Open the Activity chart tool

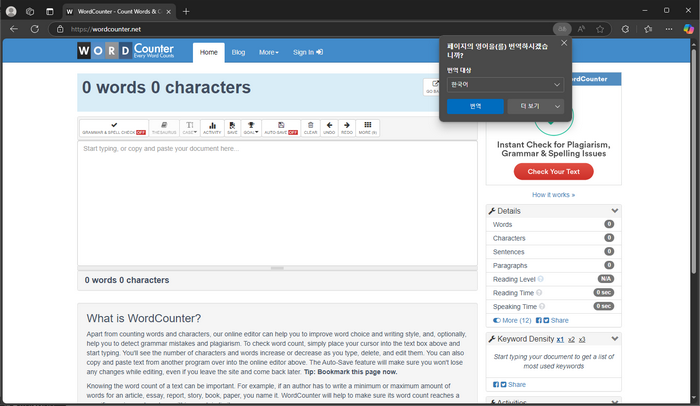[212, 128]
